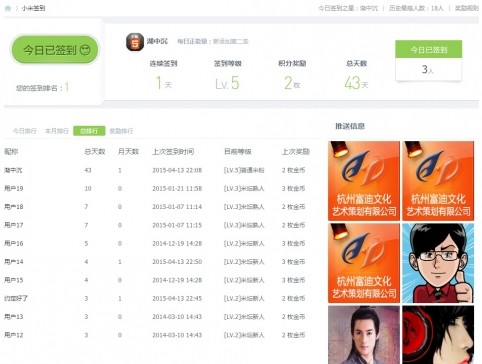Click the big green 今日已签到 smiley button
Image resolution: width=482 pixels, height=364 pixels.
pyautogui.click(x=56, y=50)
